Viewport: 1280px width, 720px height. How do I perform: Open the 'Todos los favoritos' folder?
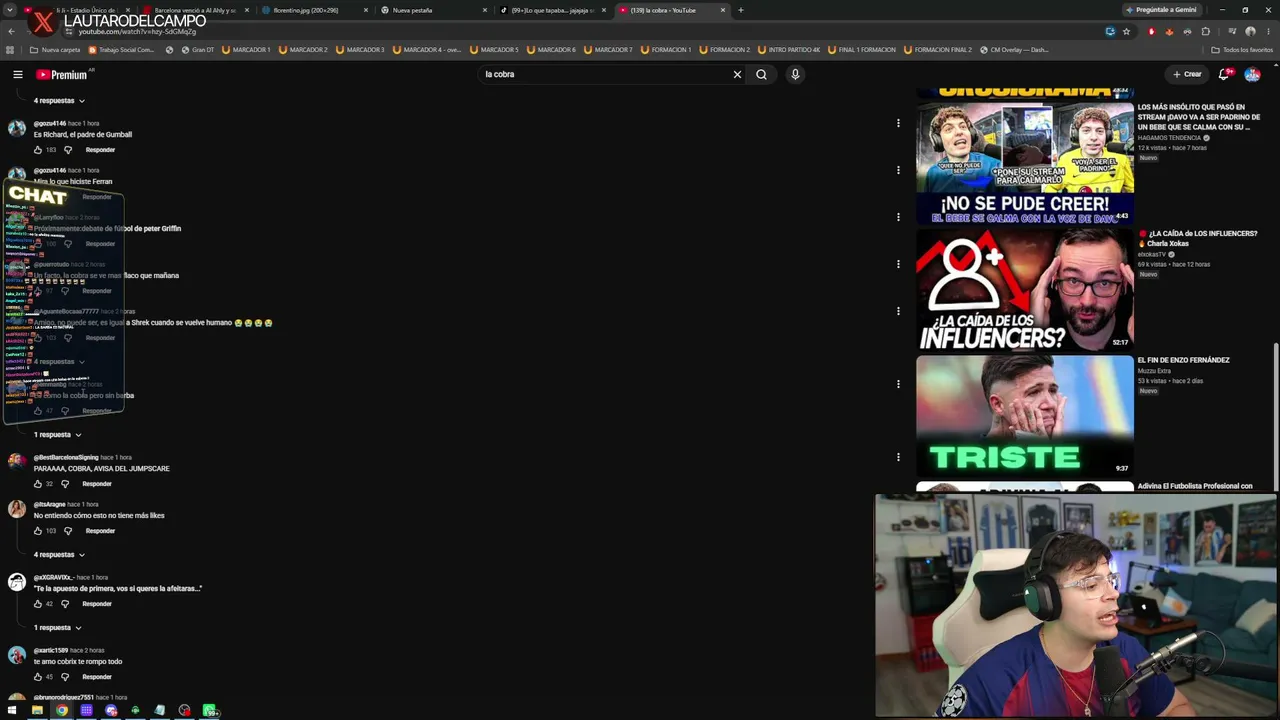tap(1242, 50)
